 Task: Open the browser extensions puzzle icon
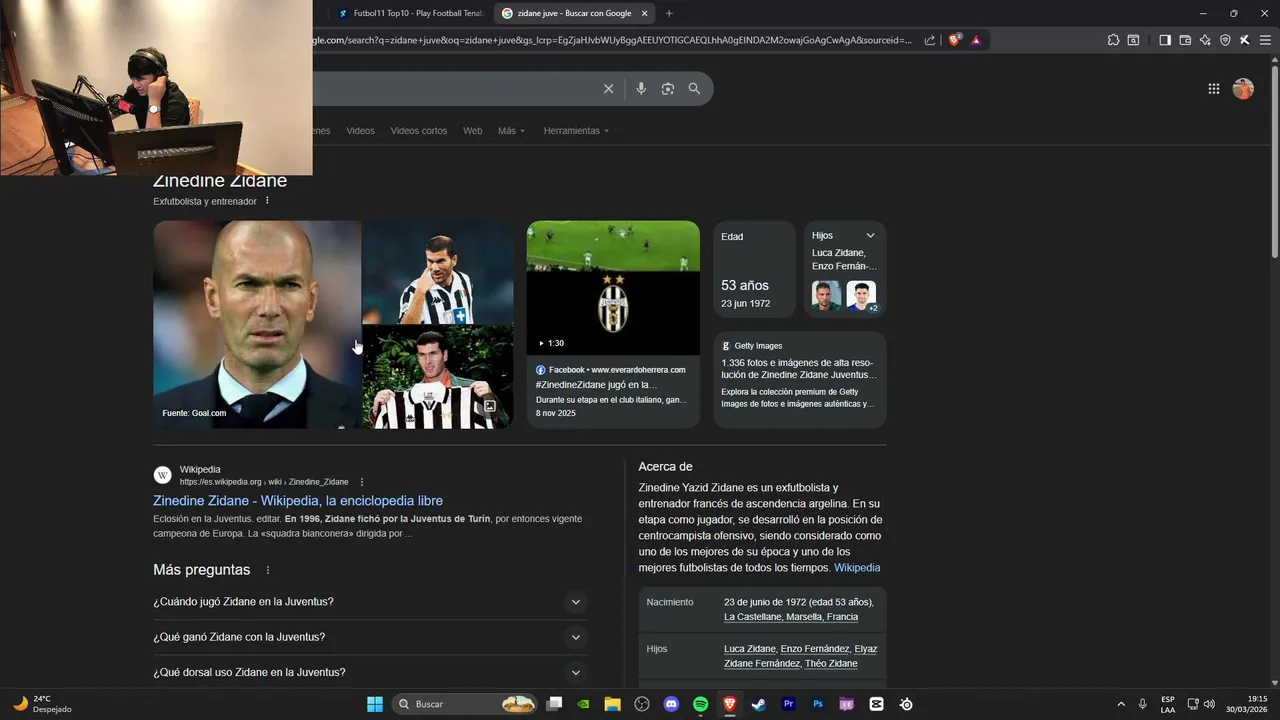(x=1113, y=40)
